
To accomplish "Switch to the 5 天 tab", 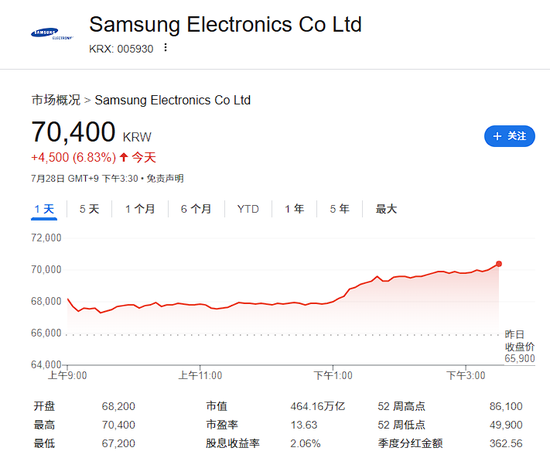I will pos(89,209).
